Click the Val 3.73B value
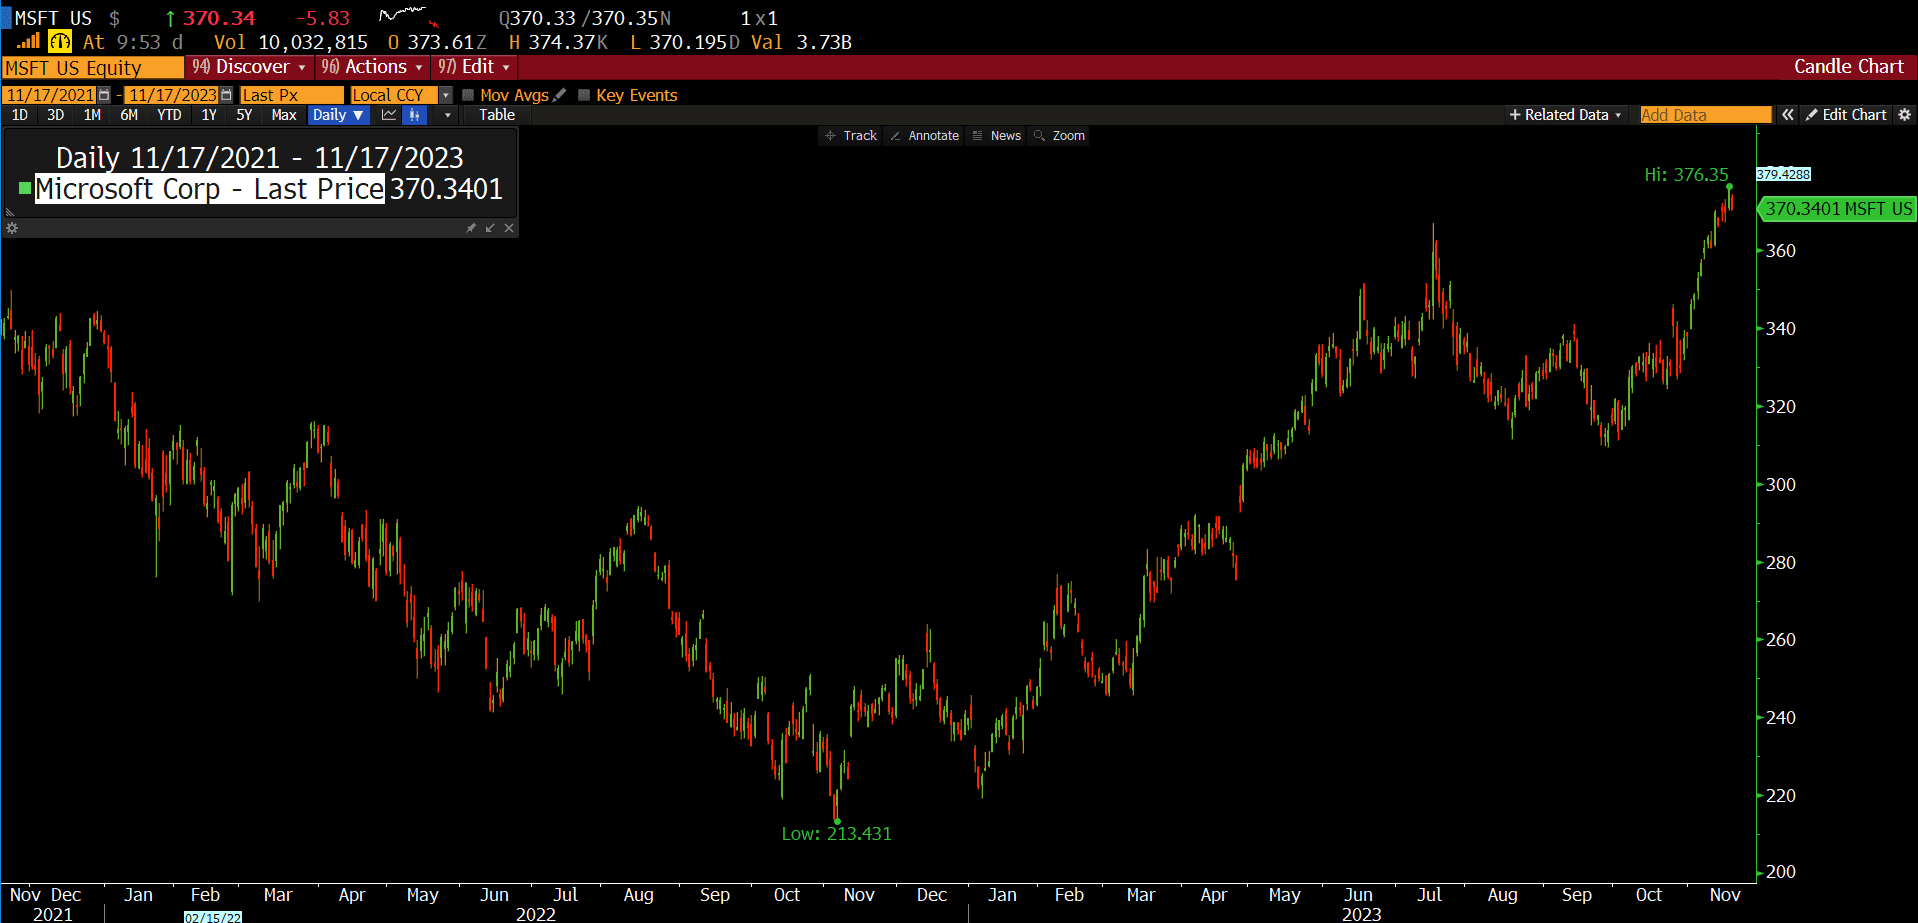This screenshot has width=1918, height=923. click(801, 42)
